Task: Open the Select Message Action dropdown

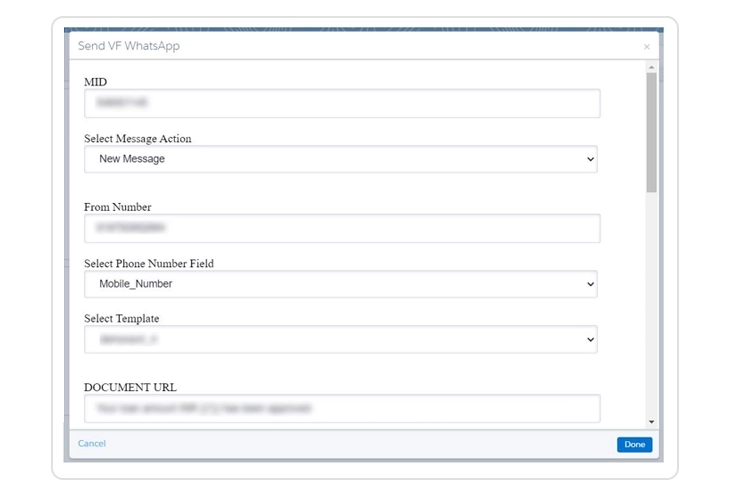Action: coord(340,159)
